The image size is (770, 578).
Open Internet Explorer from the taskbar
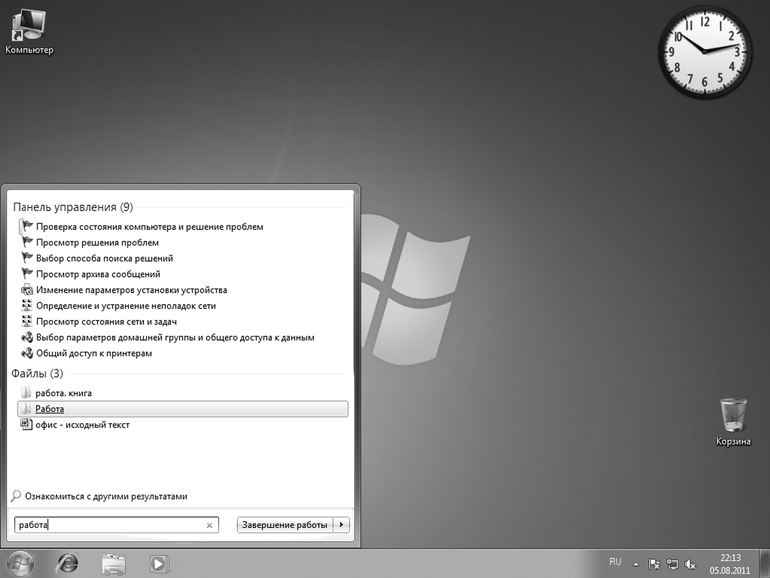68,563
